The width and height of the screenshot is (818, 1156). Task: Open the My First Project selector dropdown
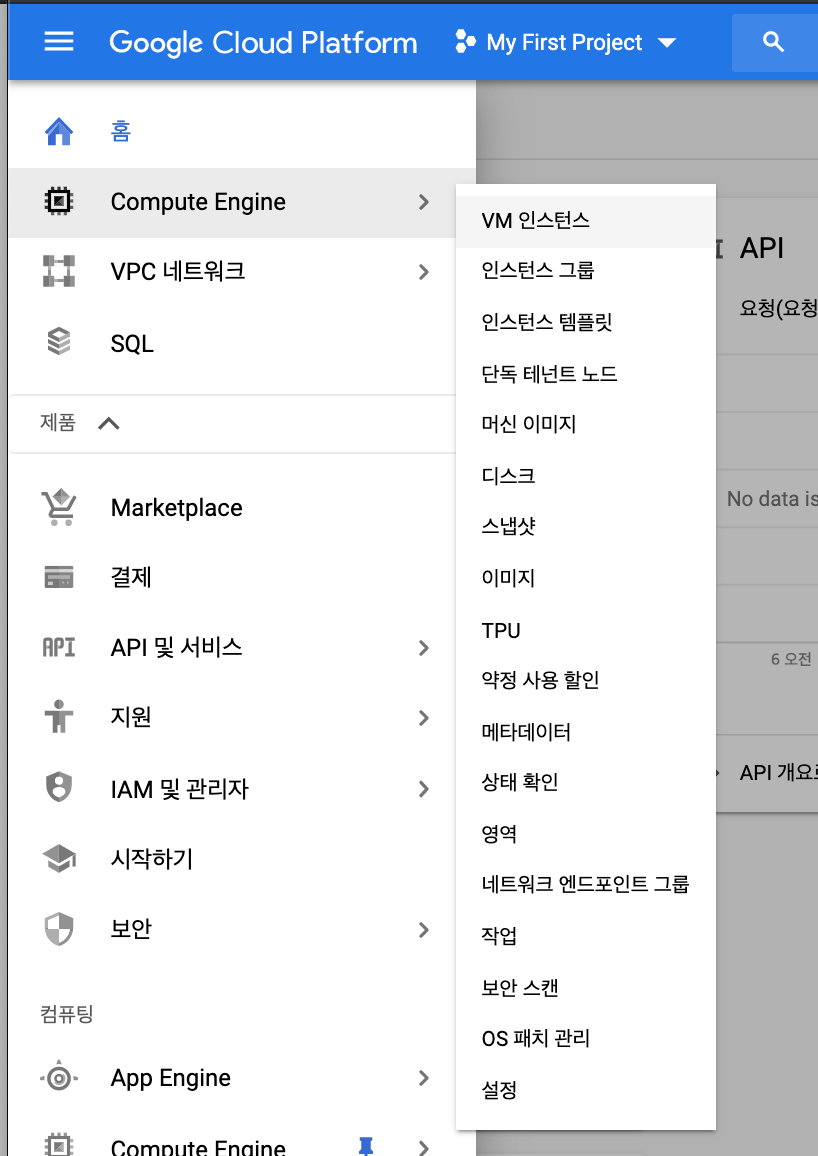pyautogui.click(x=565, y=42)
